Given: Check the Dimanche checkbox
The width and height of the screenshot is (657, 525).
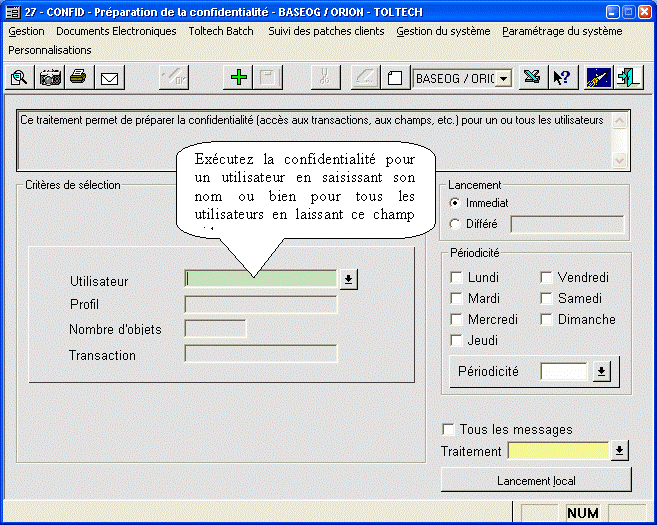Looking at the screenshot, I should click(x=546, y=319).
